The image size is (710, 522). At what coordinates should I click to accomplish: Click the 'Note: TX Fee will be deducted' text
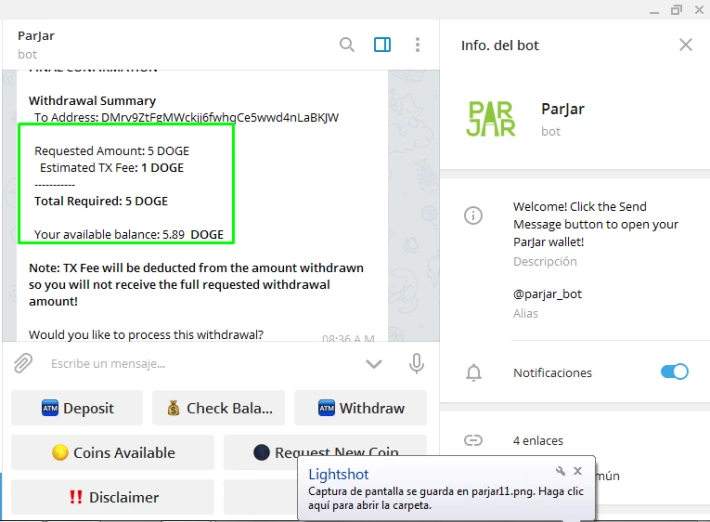(x=196, y=285)
